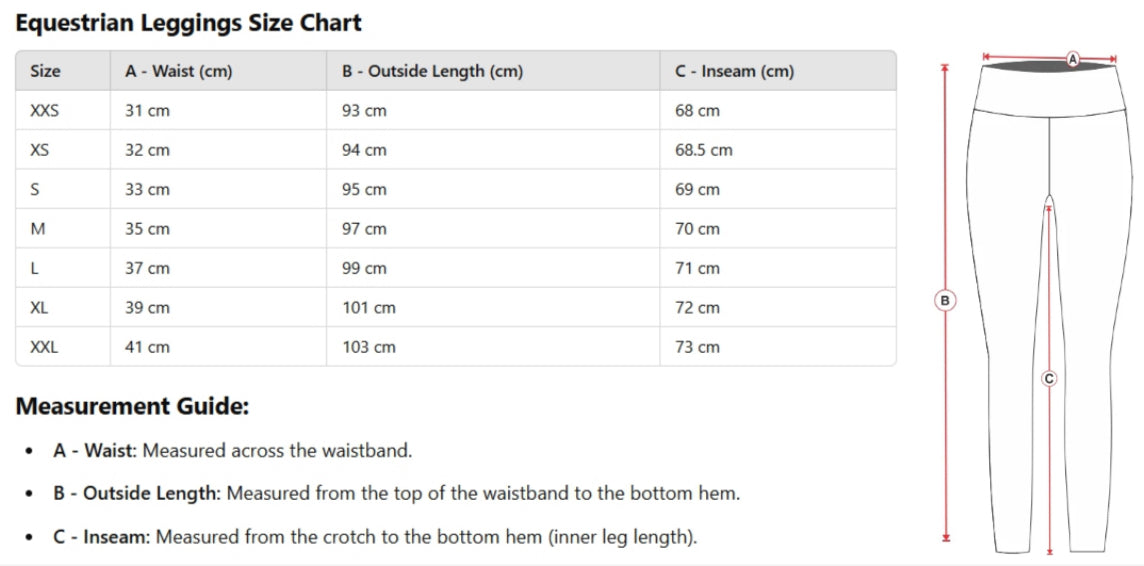Screen dimensions: 1144x566
Task: Click the C - Inseam (cm) column header
Action: [x=734, y=71]
